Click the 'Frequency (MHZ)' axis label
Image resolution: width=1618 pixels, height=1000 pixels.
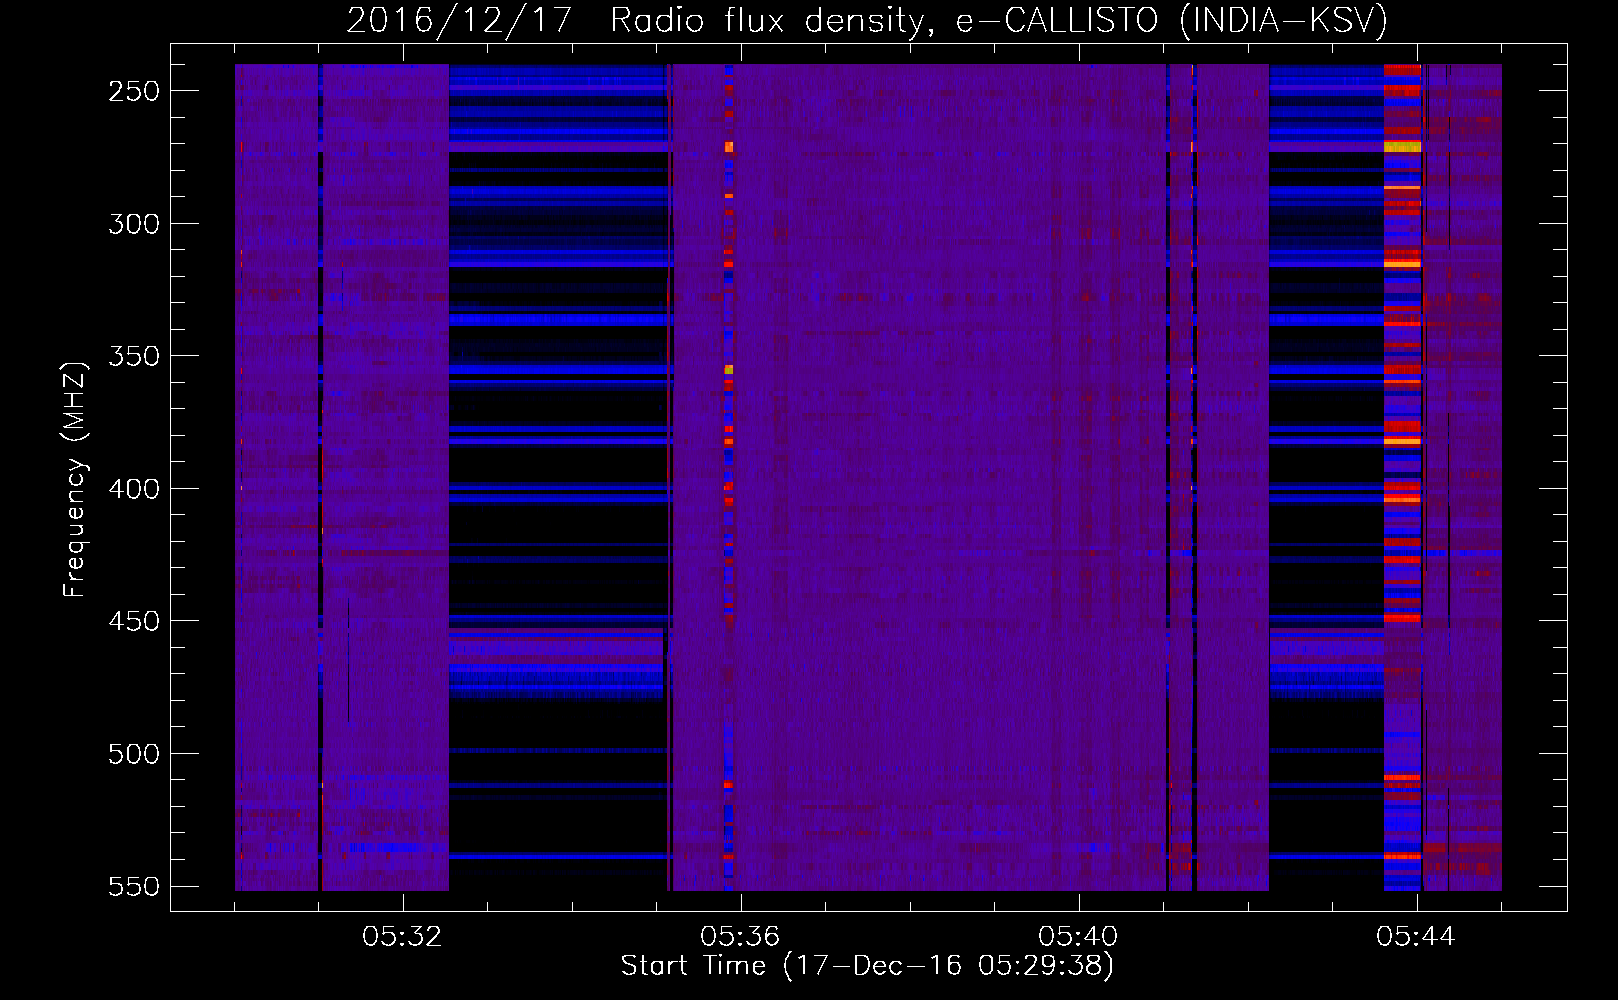tap(75, 479)
